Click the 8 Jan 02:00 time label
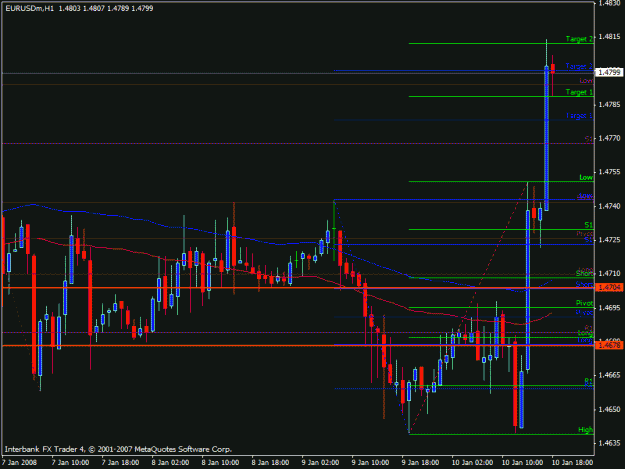The image size is (625, 469). [x=170, y=463]
